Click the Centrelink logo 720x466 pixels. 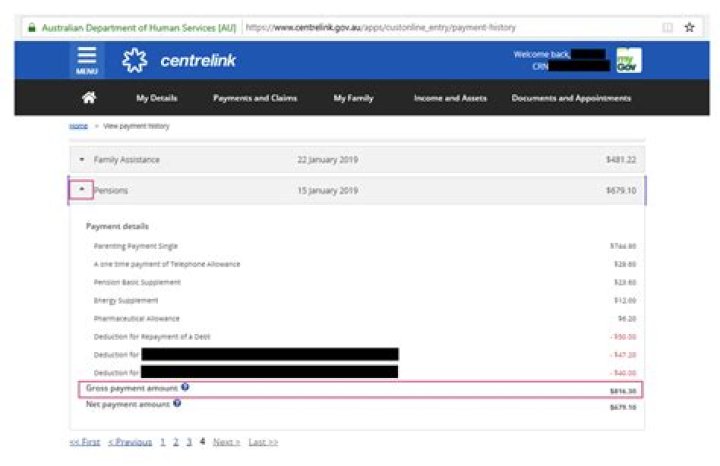click(178, 61)
